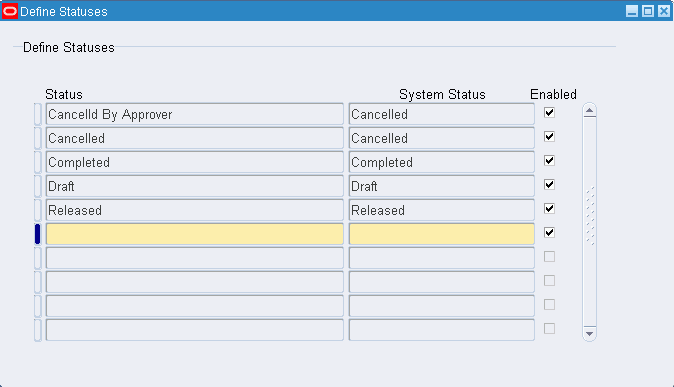Click the Released status field
674x387 pixels.
pos(195,210)
